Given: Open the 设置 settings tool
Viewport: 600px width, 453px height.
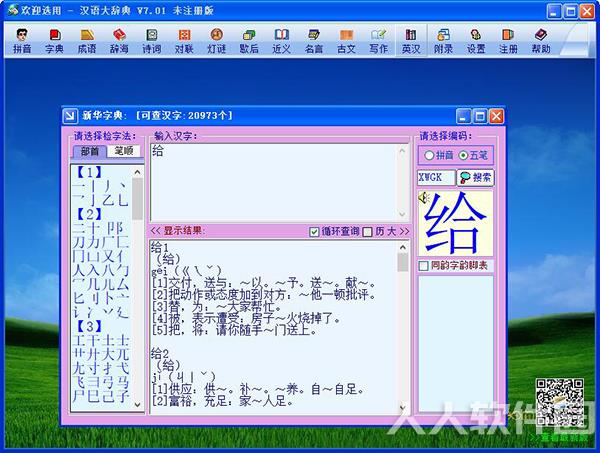Looking at the screenshot, I should tap(476, 41).
